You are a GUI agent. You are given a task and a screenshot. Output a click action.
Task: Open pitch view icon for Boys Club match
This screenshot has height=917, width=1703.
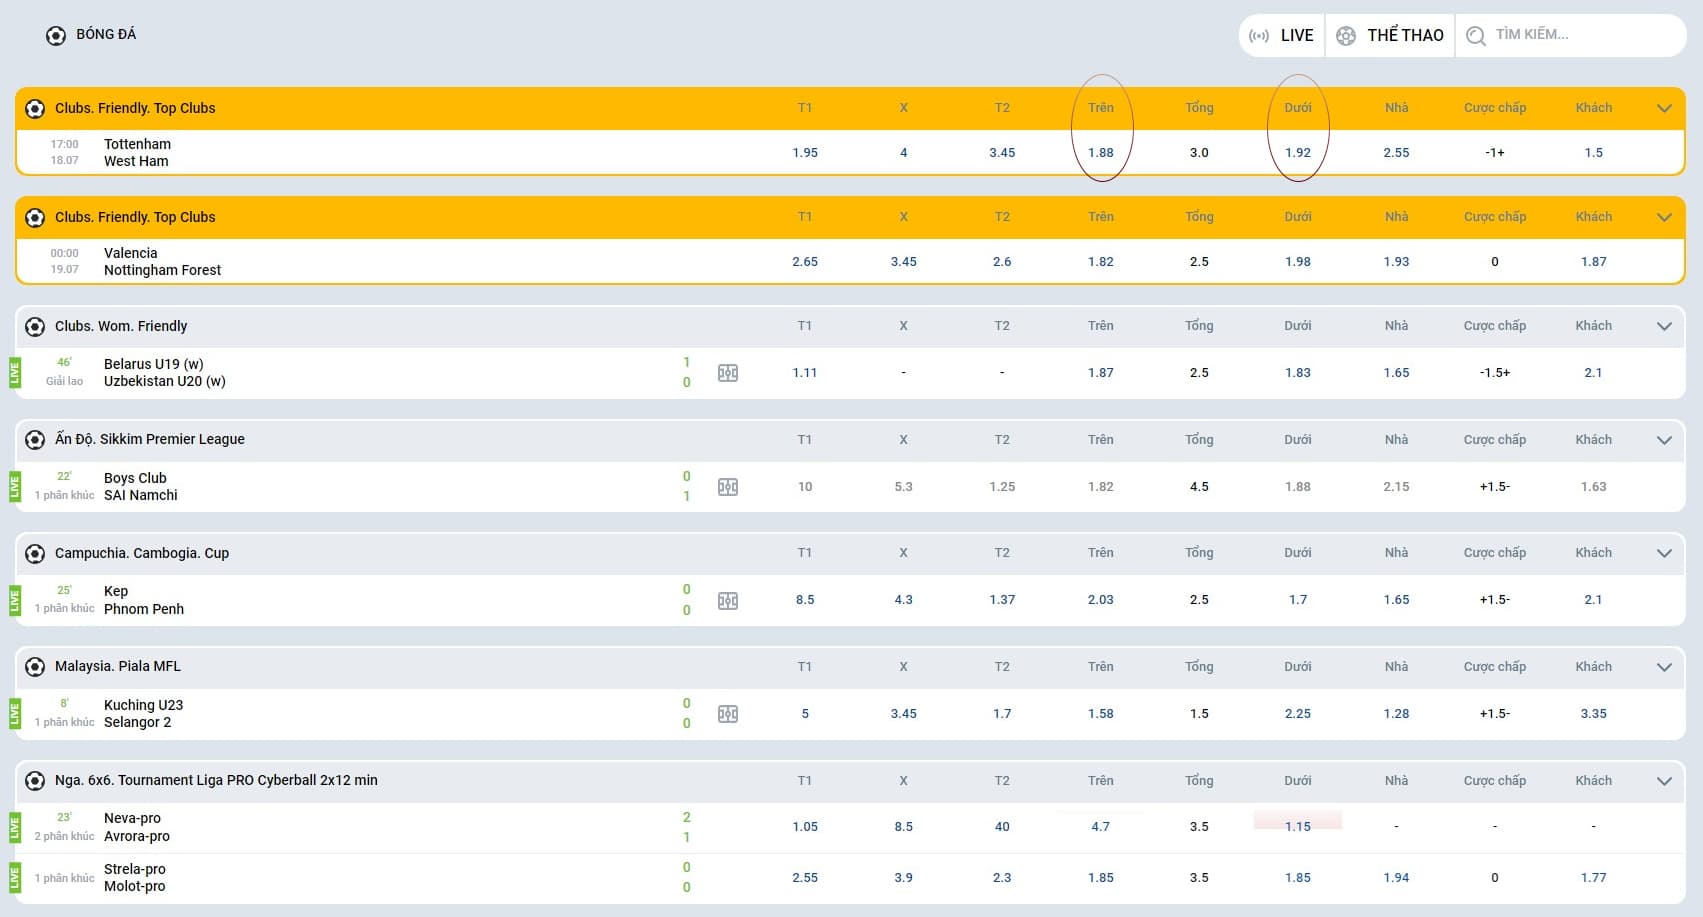point(728,487)
